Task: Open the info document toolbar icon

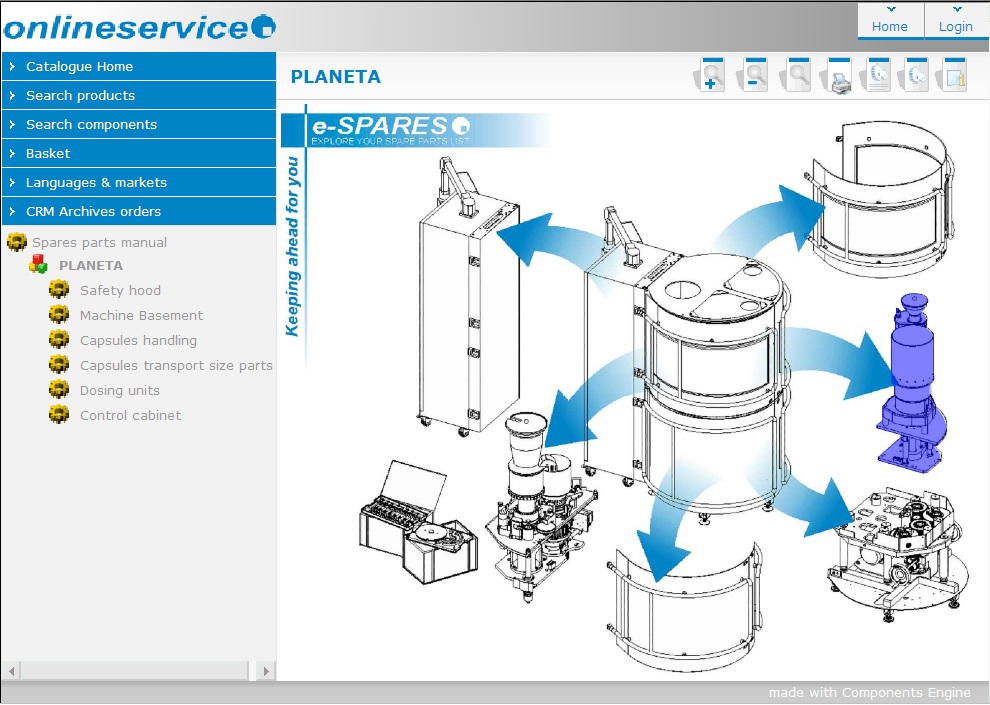Action: click(953, 75)
